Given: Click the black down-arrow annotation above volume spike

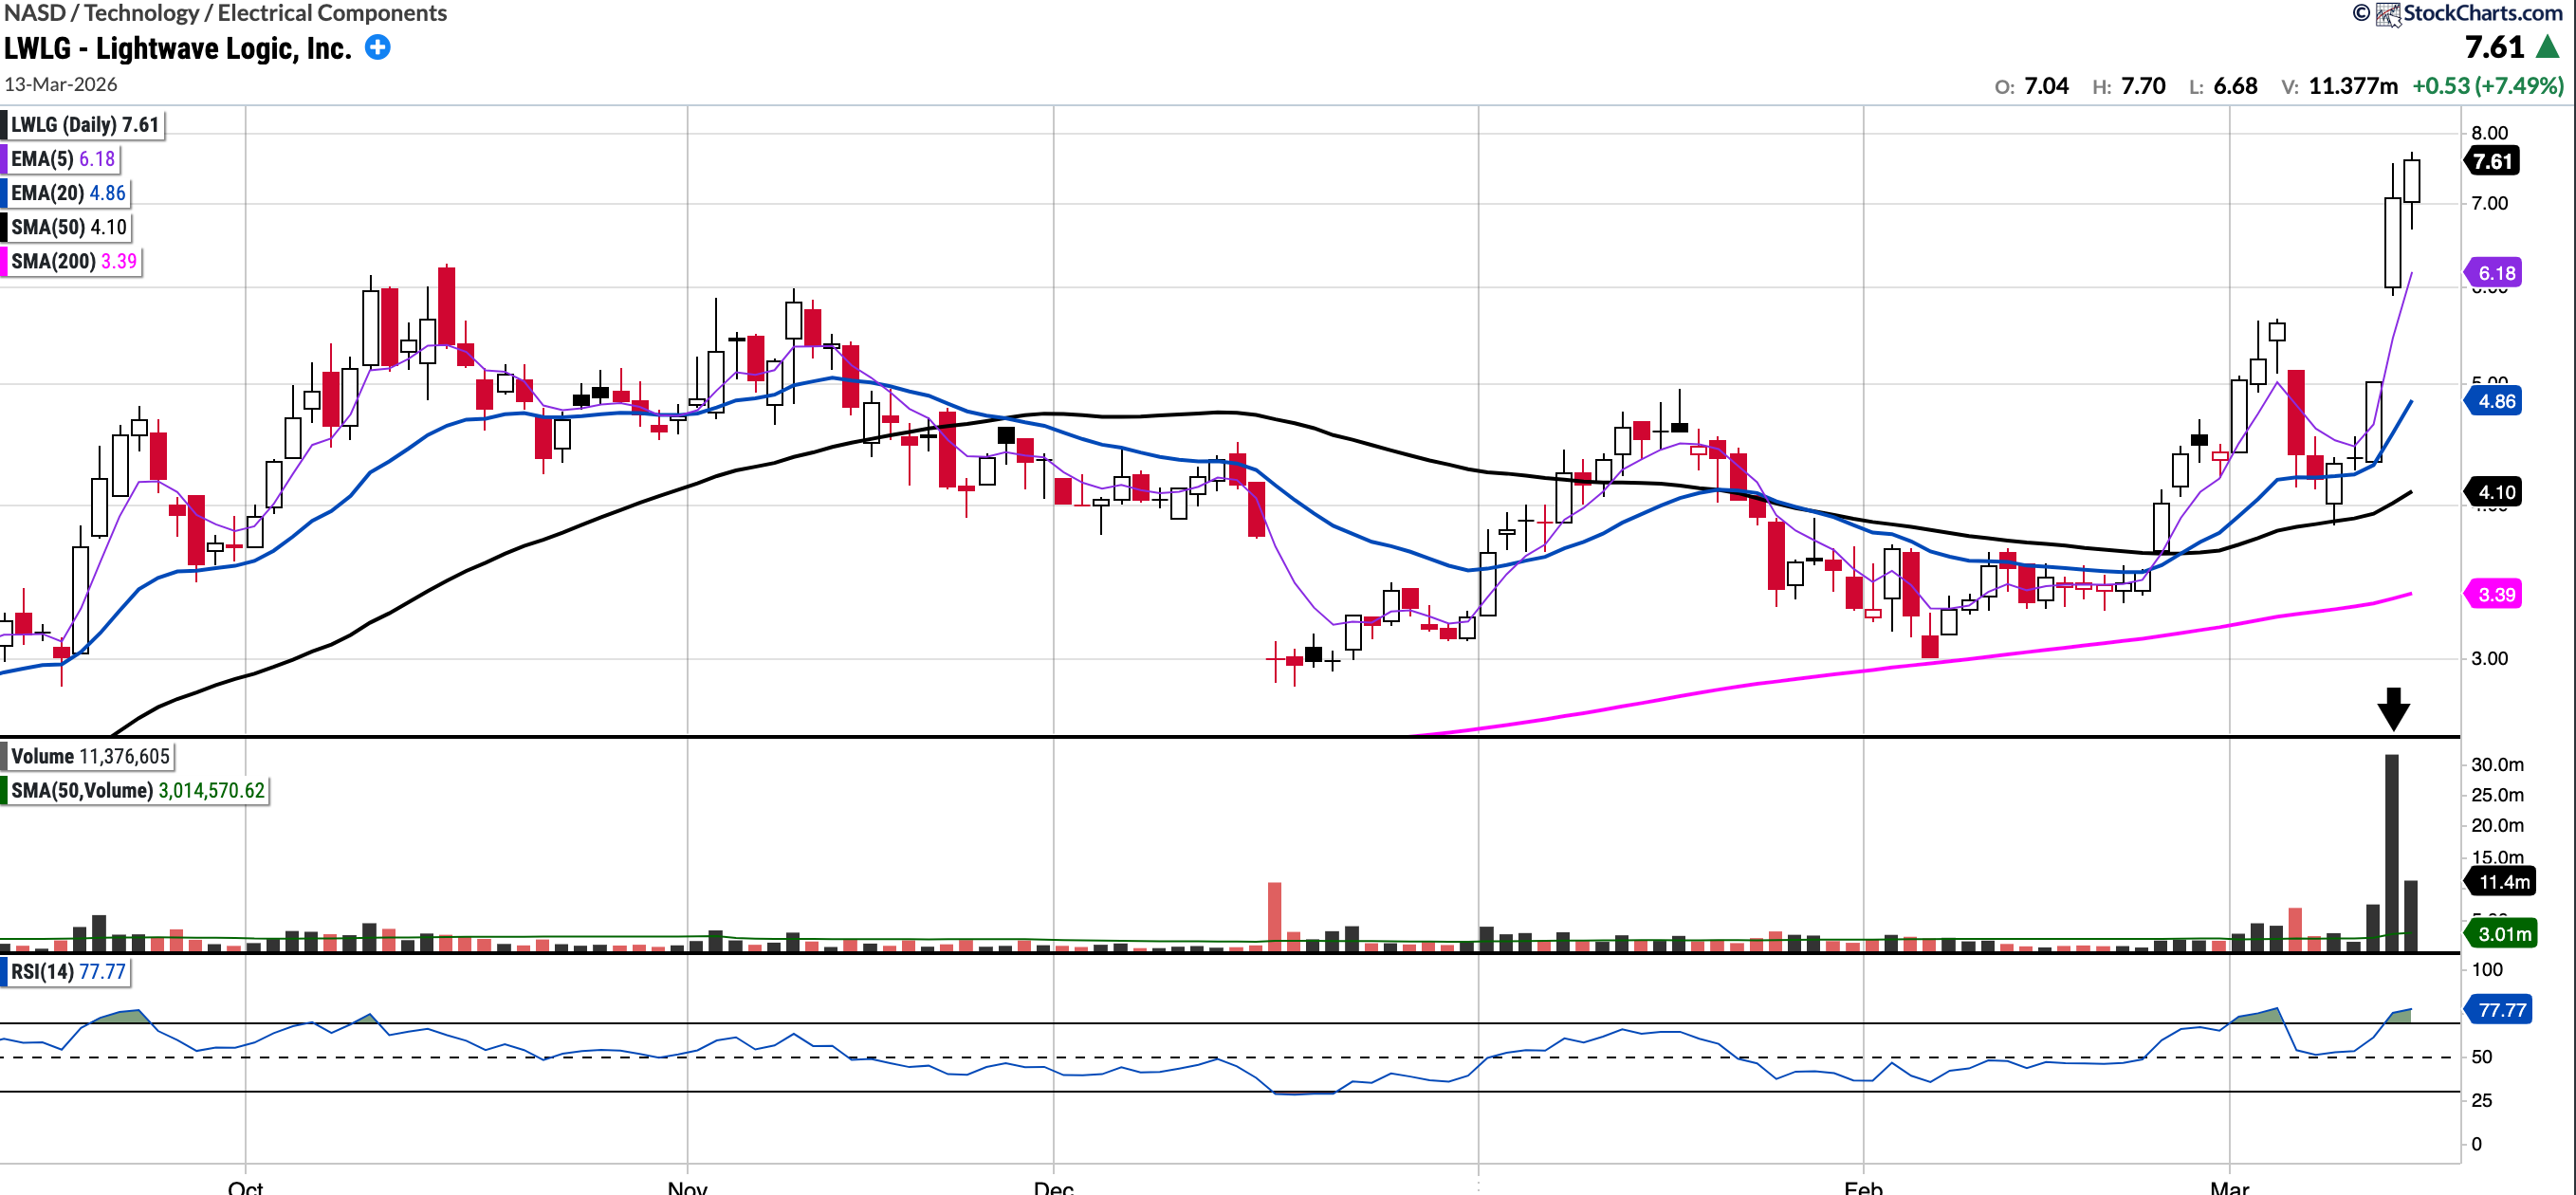Looking at the screenshot, I should (x=2393, y=708).
